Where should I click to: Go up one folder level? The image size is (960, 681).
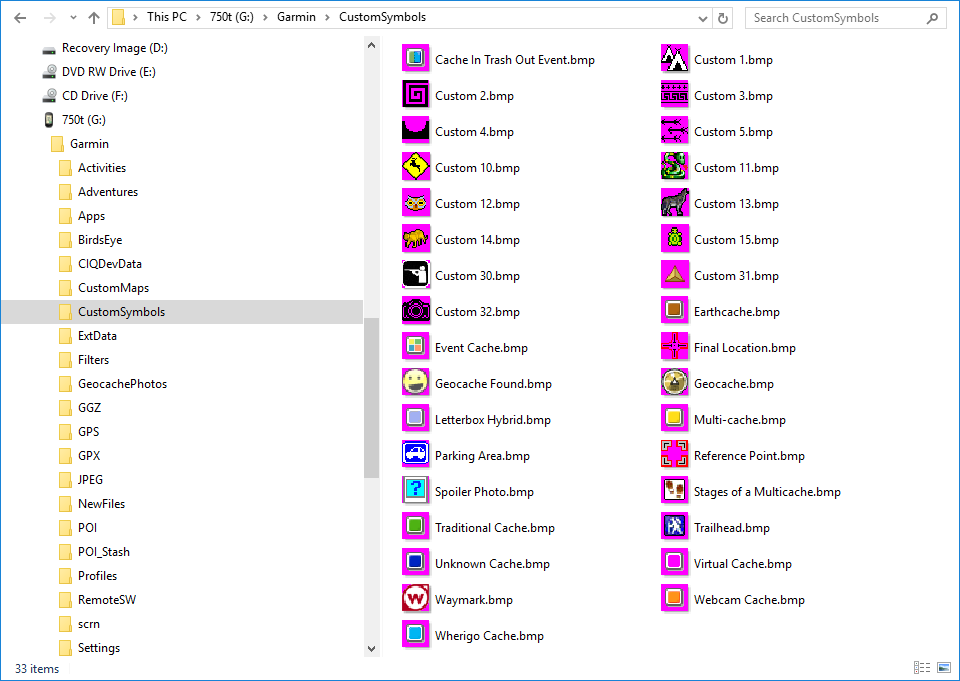tap(94, 17)
